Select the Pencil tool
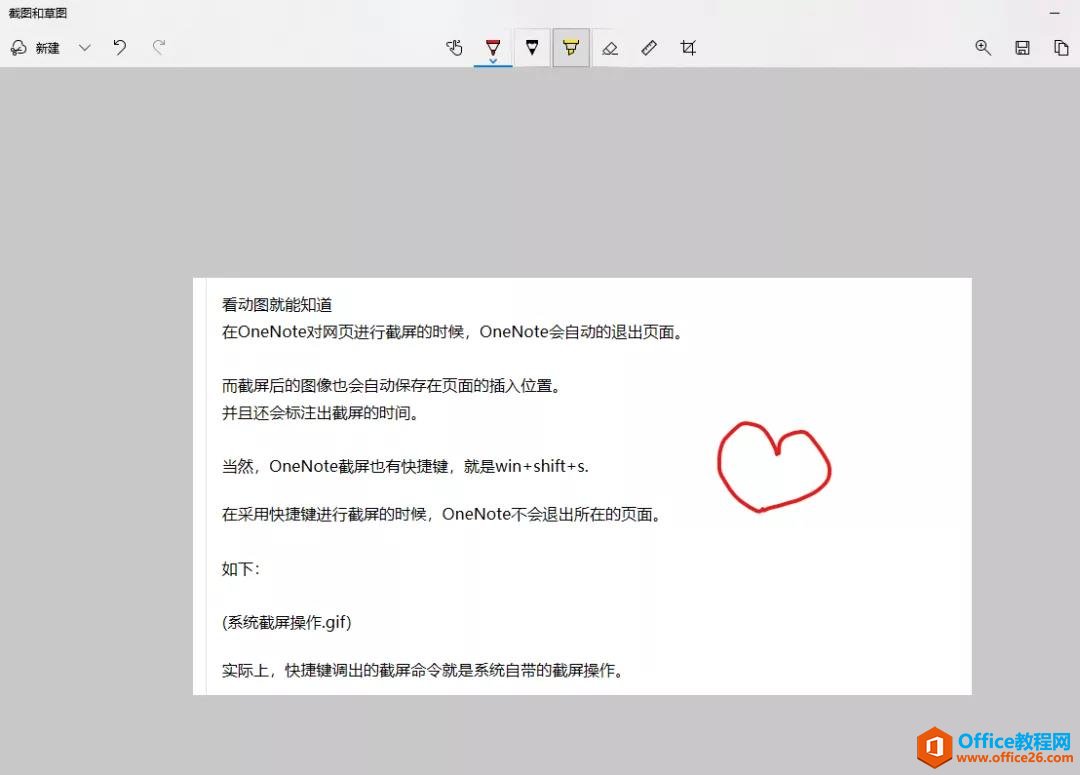 [532, 47]
